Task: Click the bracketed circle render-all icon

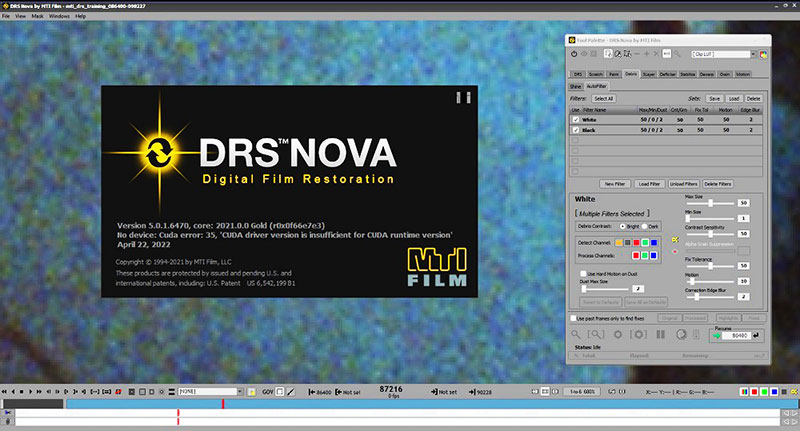Action: click(x=638, y=335)
